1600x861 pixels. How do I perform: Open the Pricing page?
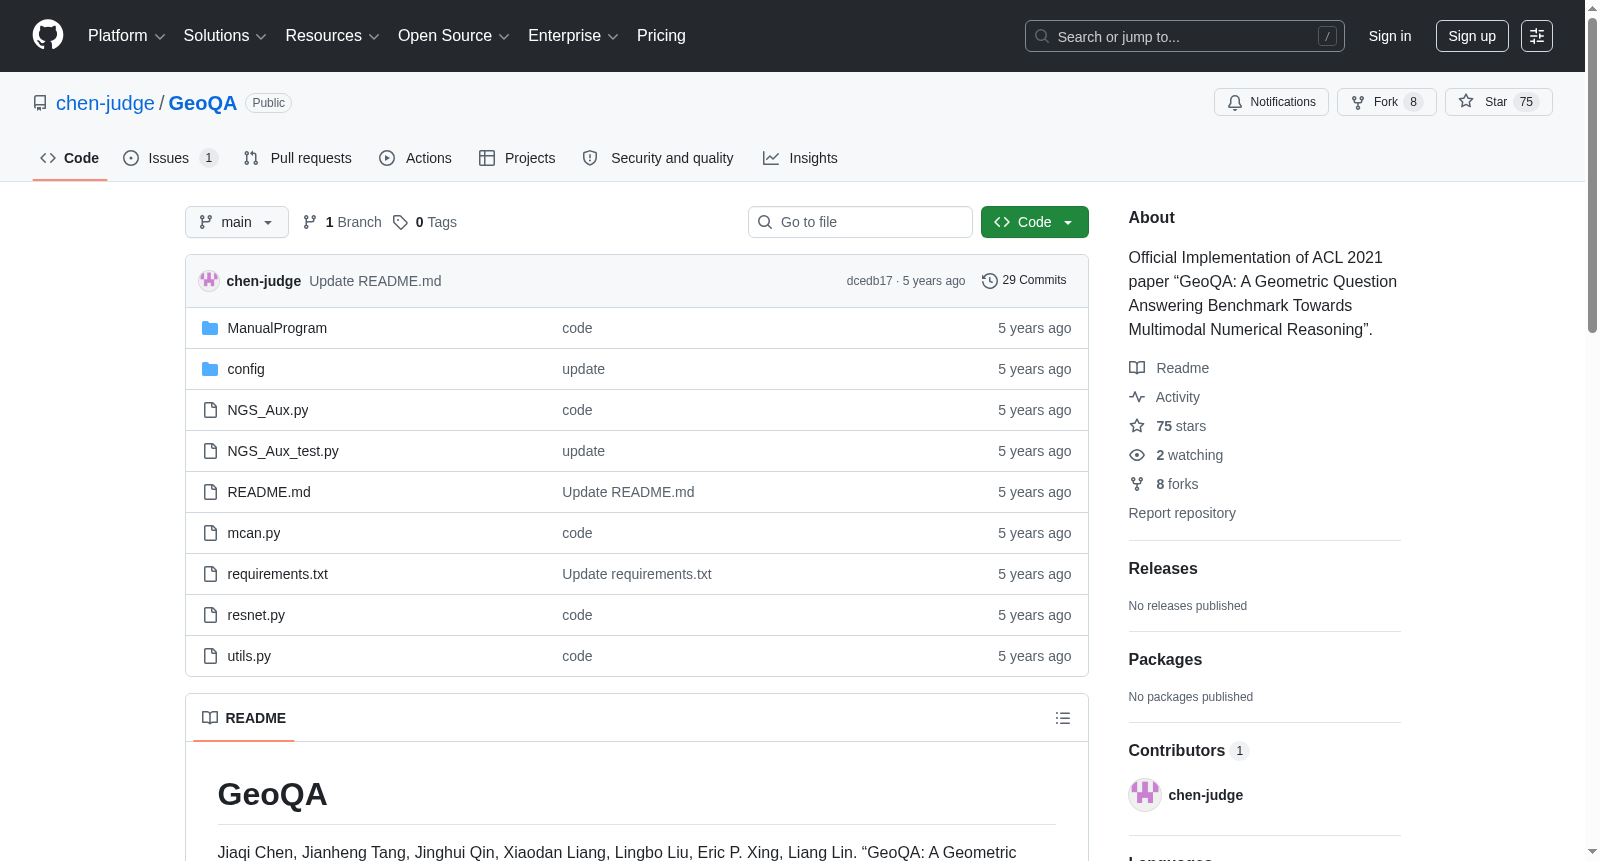coord(661,36)
